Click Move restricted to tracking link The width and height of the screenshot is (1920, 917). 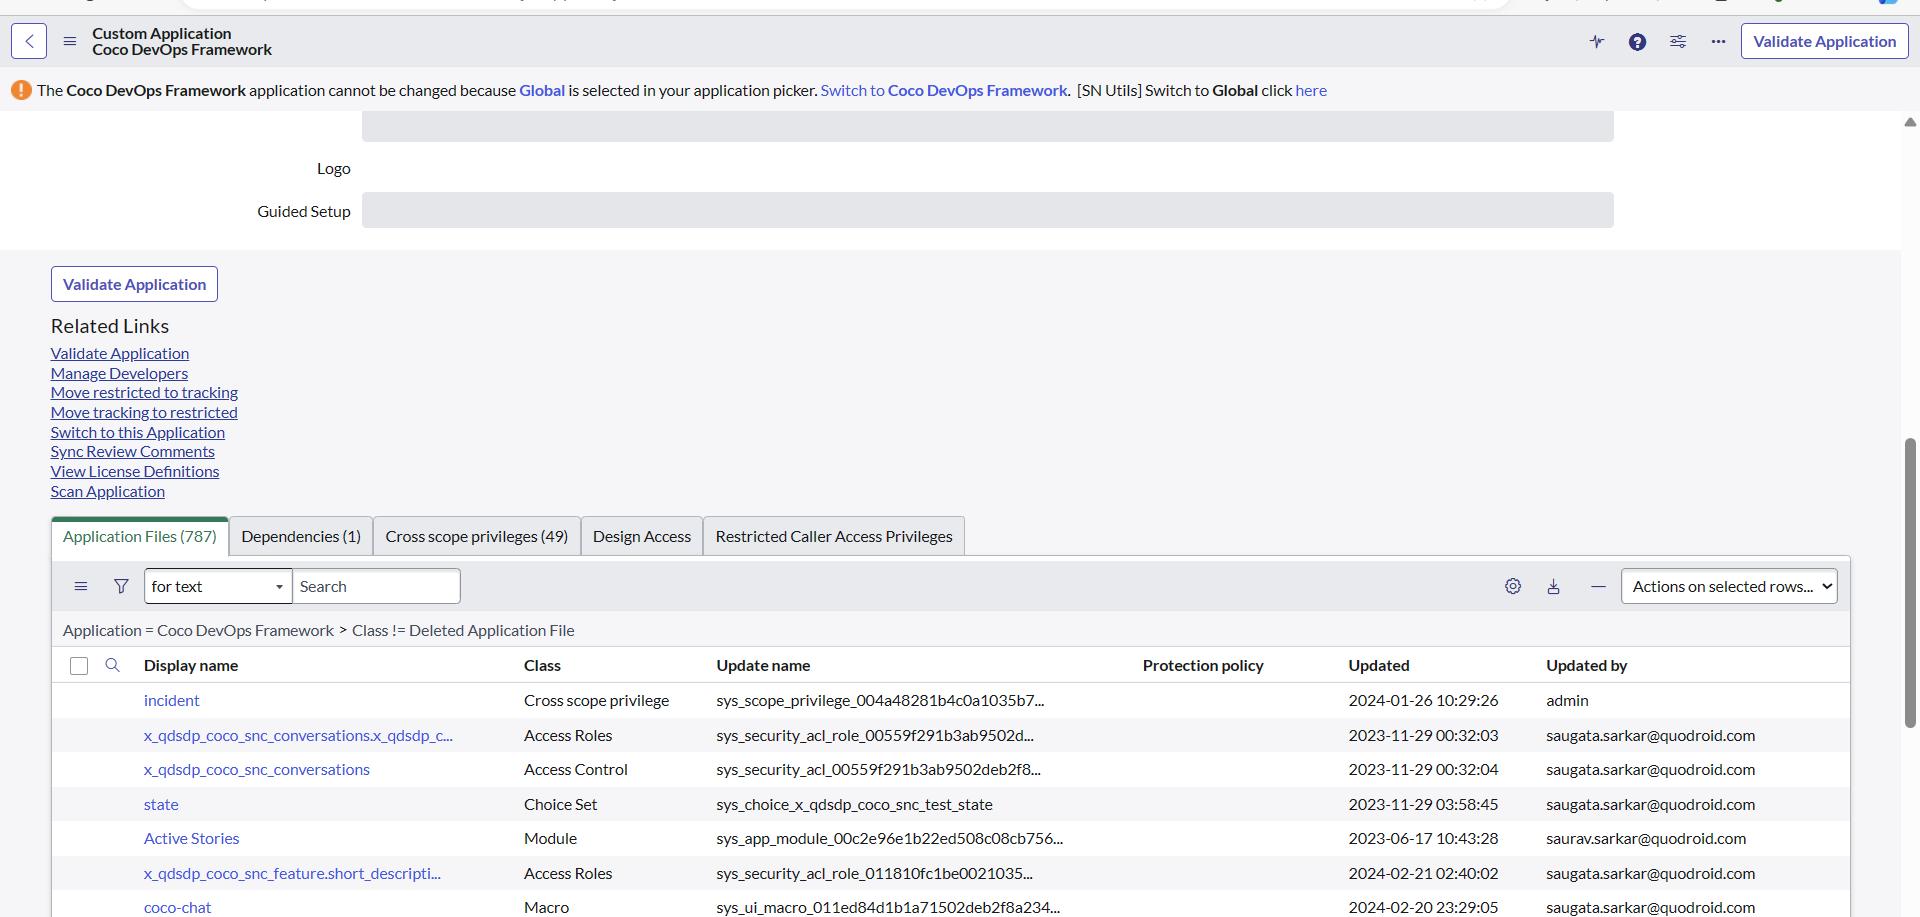(x=144, y=392)
